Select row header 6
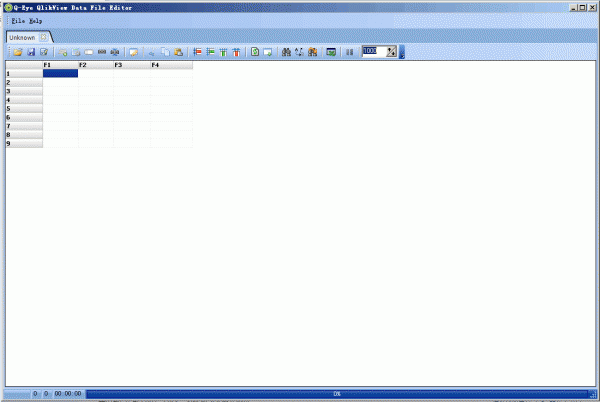This screenshot has height=402, width=600. pyautogui.click(x=24, y=117)
